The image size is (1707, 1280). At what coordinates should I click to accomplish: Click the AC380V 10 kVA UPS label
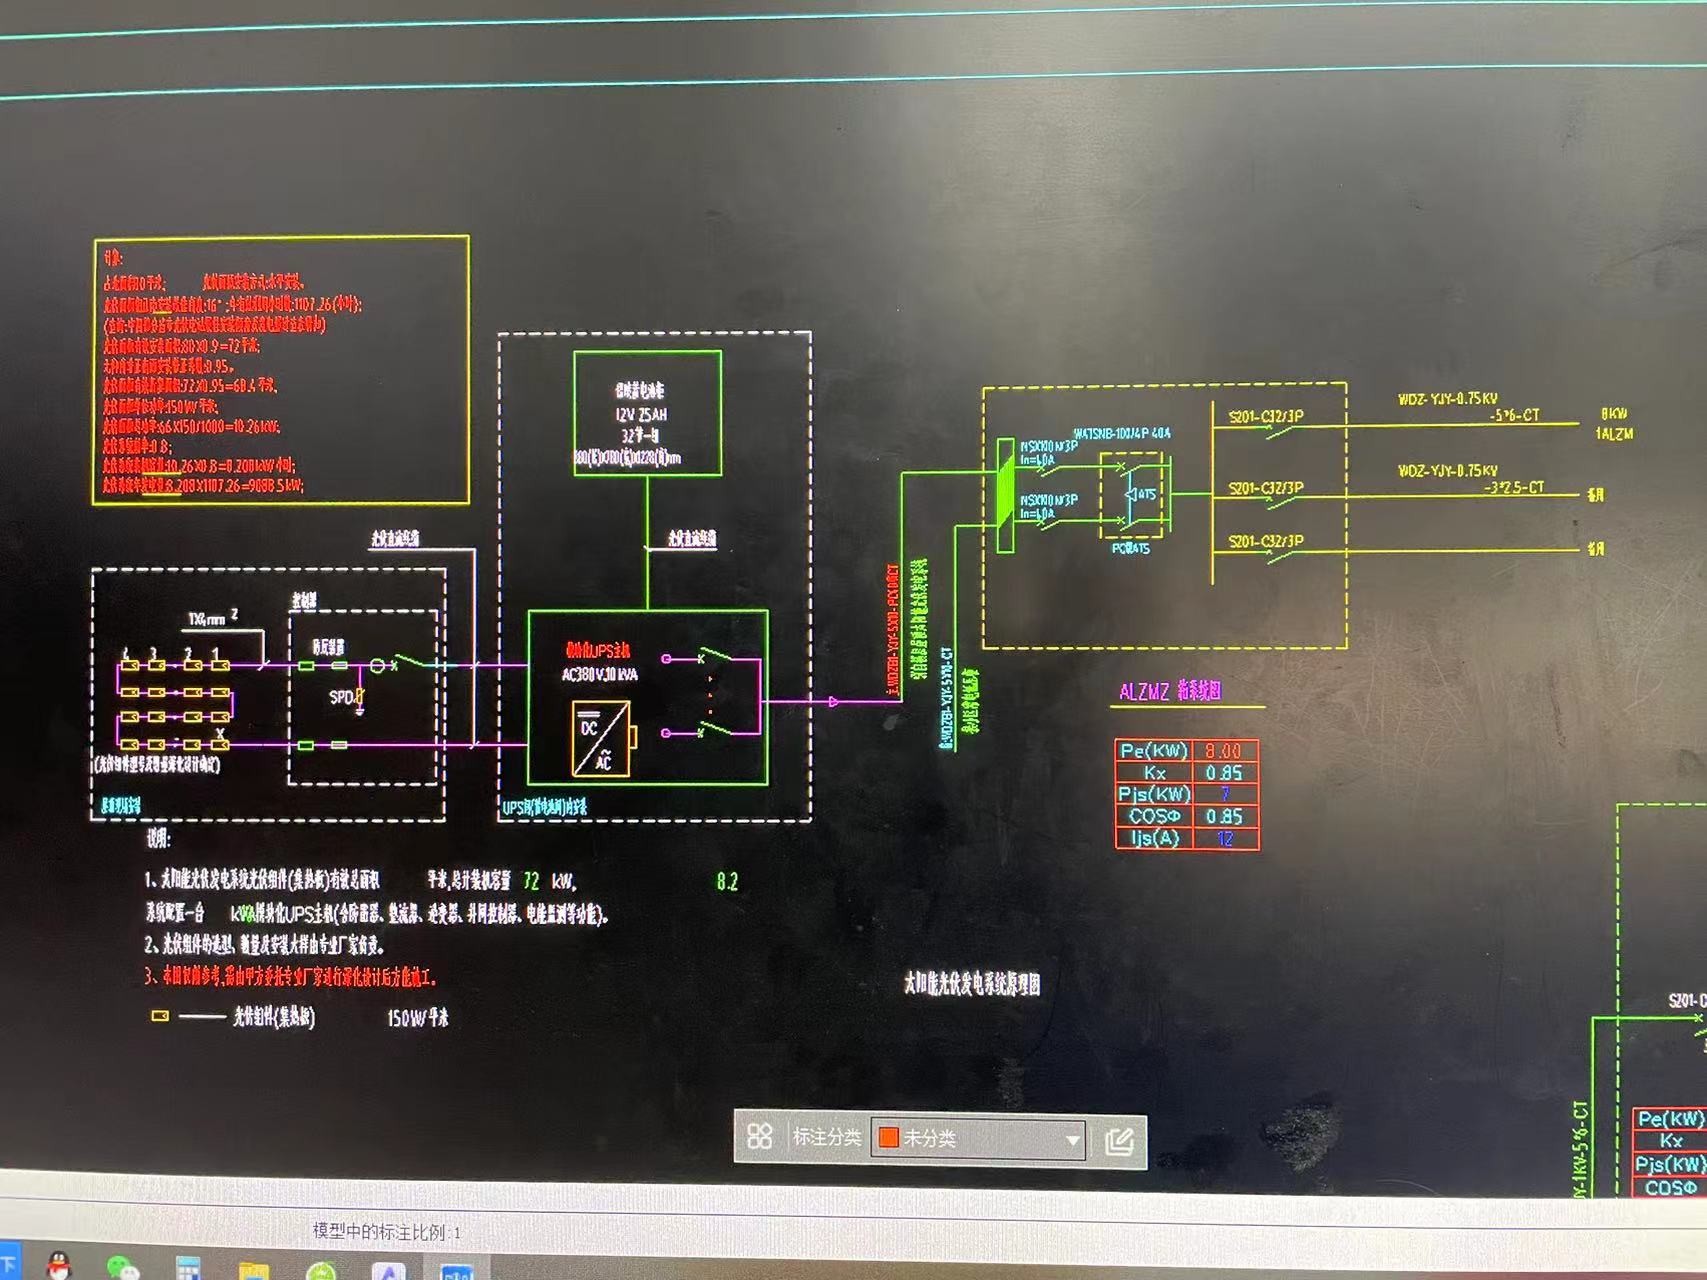599,675
